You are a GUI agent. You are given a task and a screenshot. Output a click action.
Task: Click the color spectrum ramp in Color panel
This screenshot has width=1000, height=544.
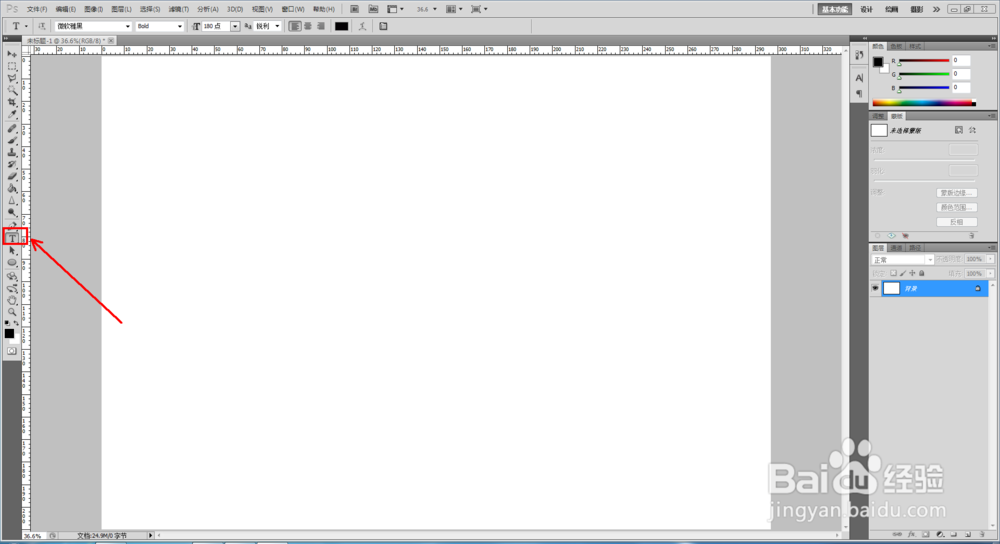tap(923, 103)
